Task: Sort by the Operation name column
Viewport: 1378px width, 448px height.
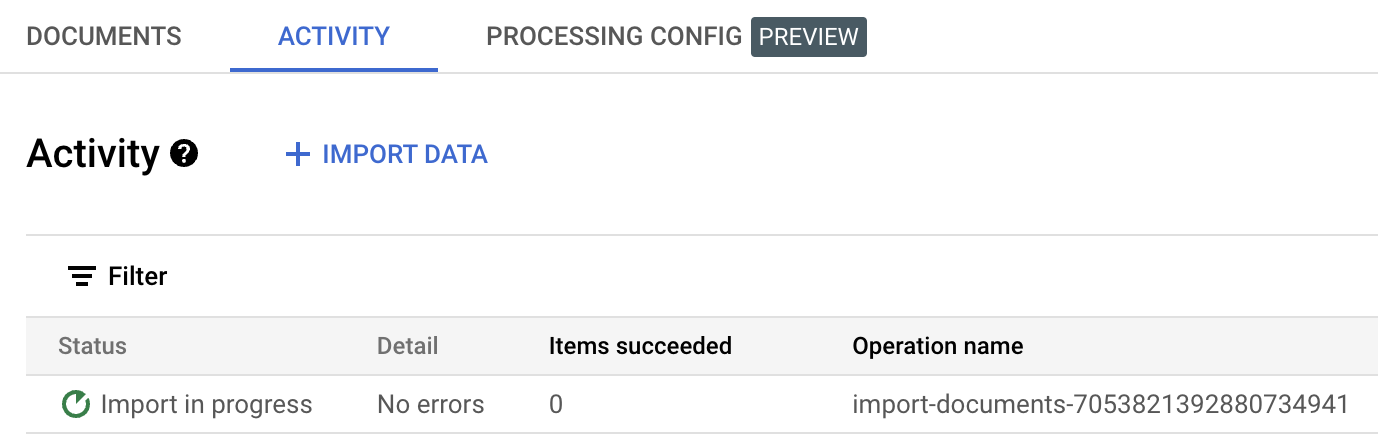Action: click(x=937, y=346)
